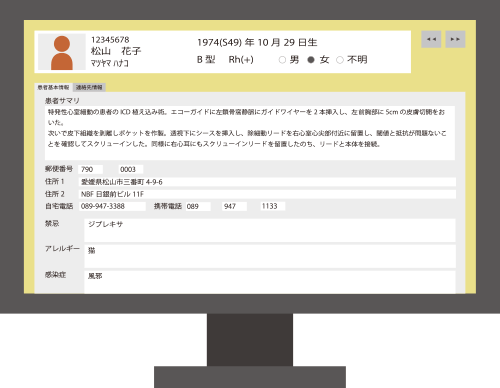This screenshot has height=388, width=500.
Task: Click the 感染症 field containing 風邪
Action: pyautogui.click(x=270, y=282)
